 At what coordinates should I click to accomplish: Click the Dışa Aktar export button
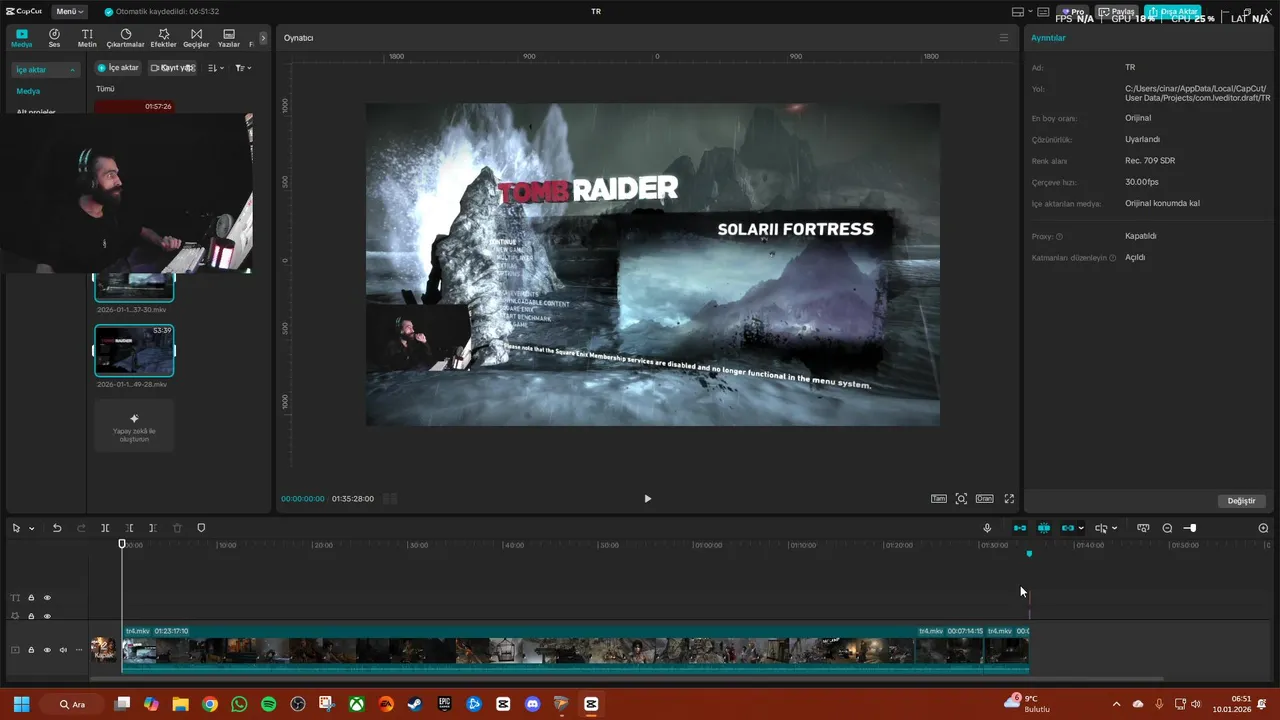(x=1172, y=12)
